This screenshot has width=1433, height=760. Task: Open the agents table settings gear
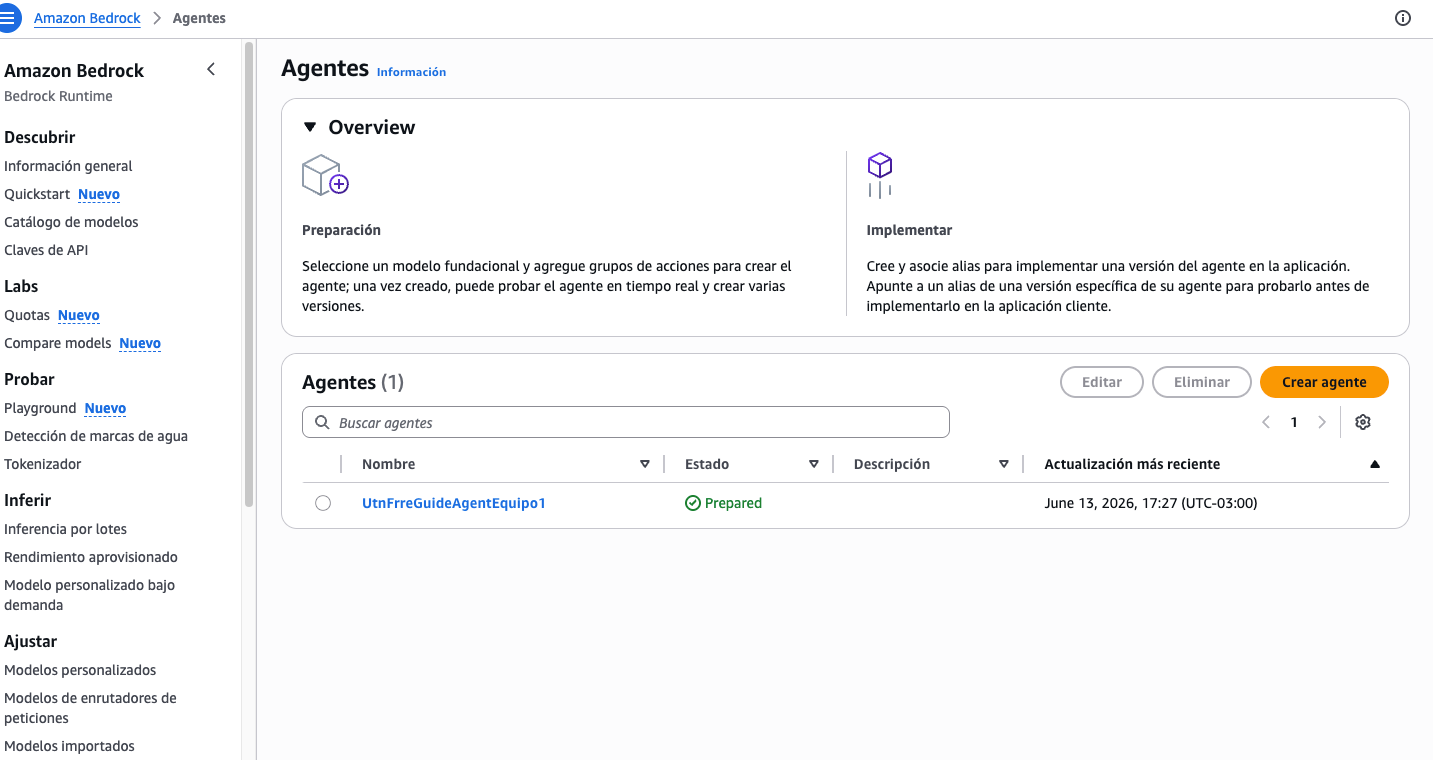[x=1362, y=422]
